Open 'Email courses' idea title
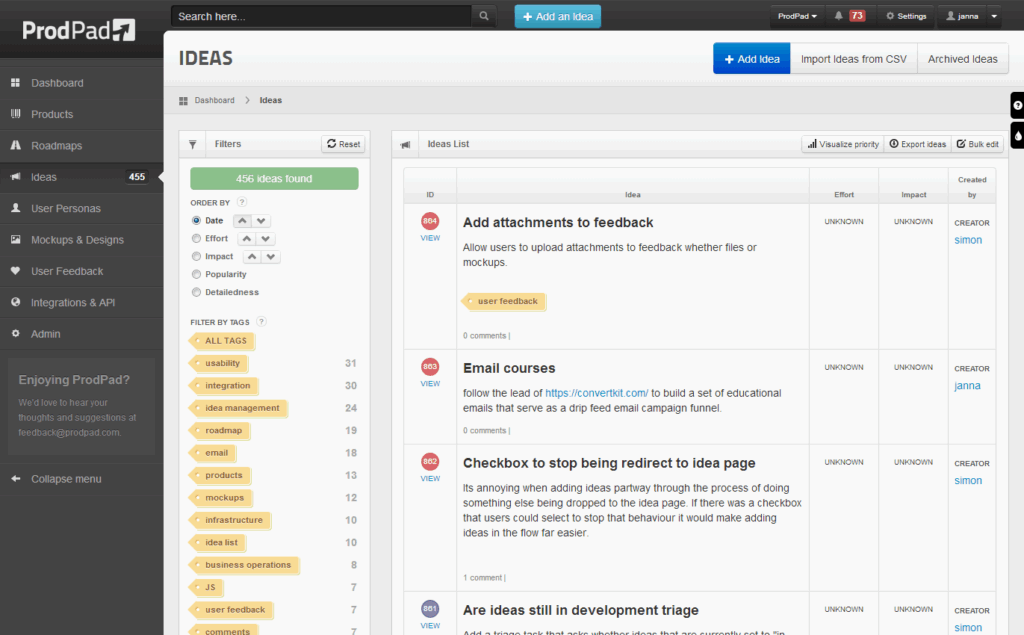 coord(509,368)
